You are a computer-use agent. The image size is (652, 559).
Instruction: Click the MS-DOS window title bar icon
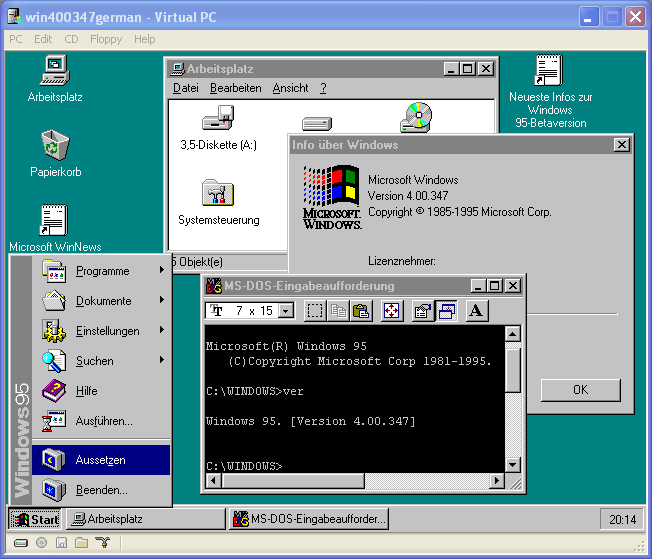point(214,286)
